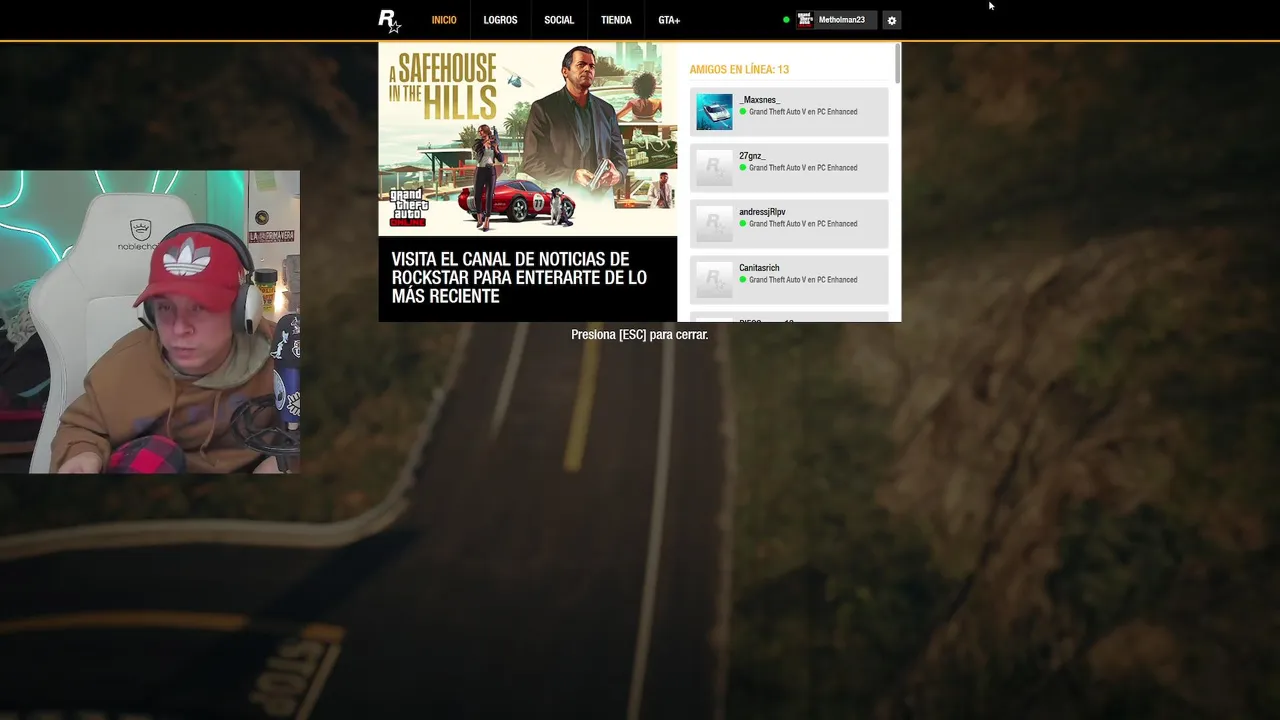Click 27gnz_ game status text
This screenshot has height=720, width=1280.
point(803,168)
